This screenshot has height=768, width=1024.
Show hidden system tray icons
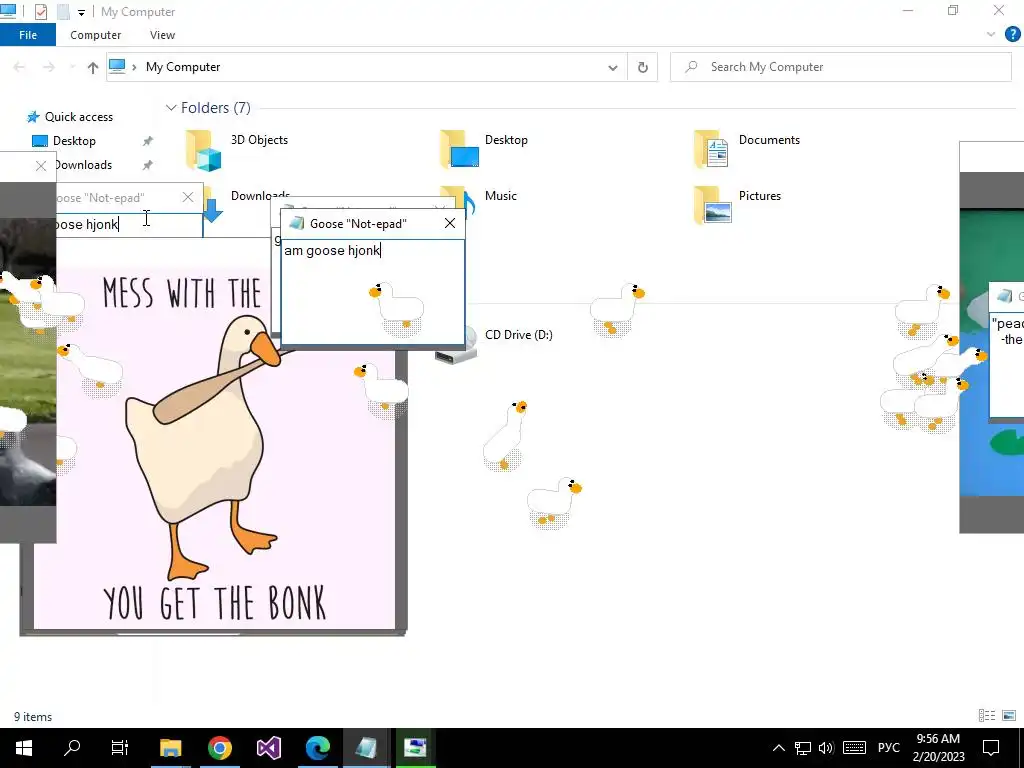778,748
